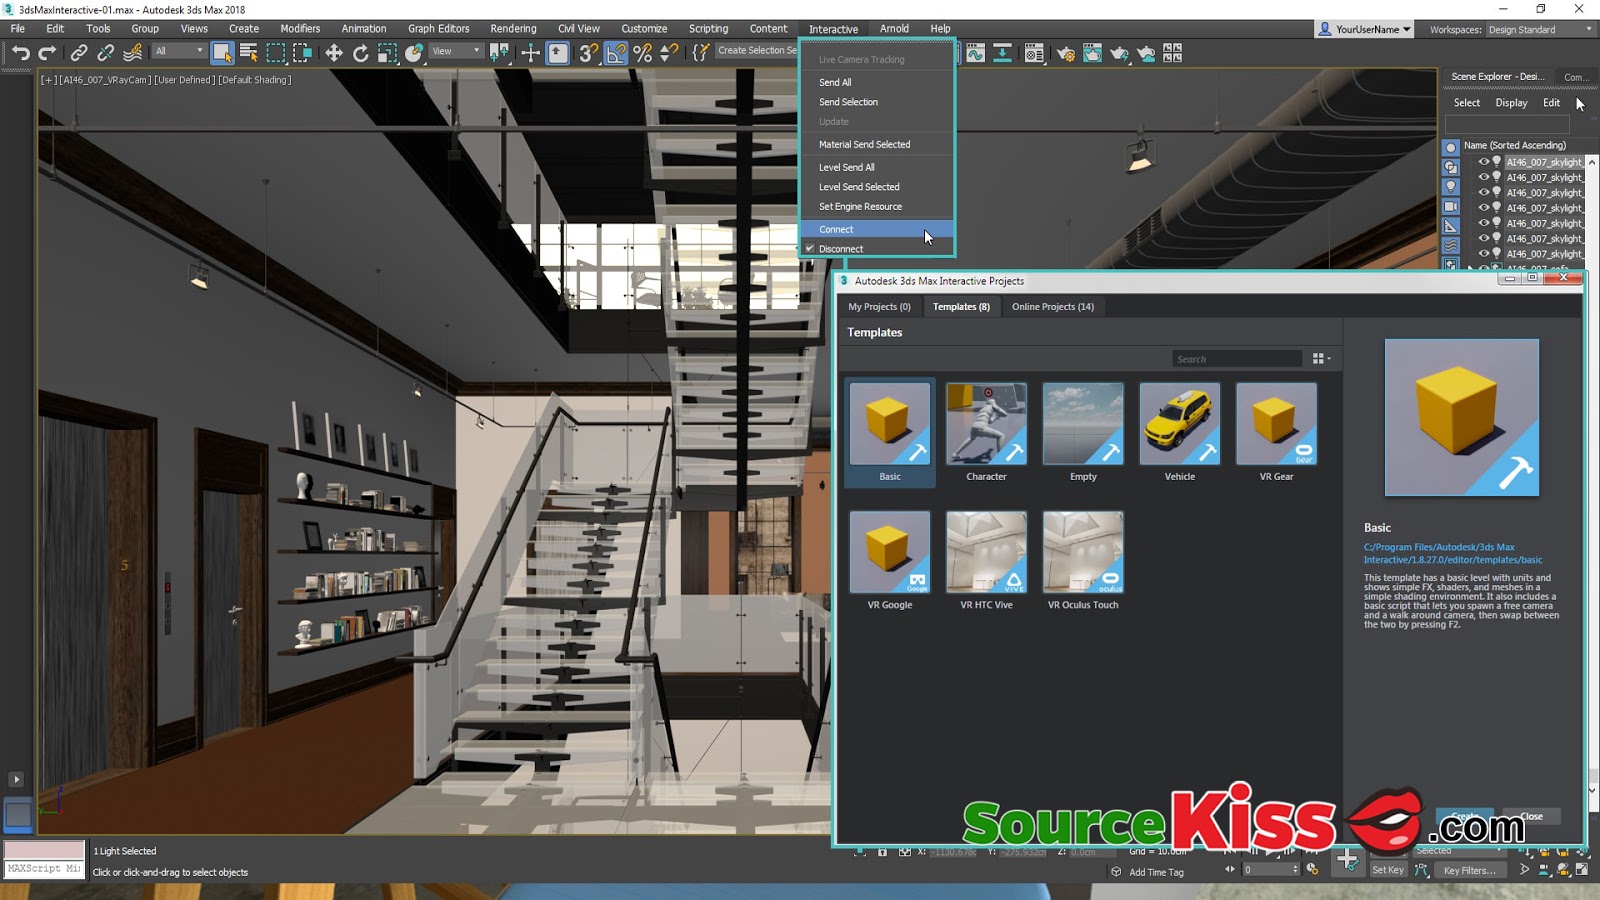Open the template view mode dropdown
This screenshot has height=900, width=1600.
tap(1321, 359)
